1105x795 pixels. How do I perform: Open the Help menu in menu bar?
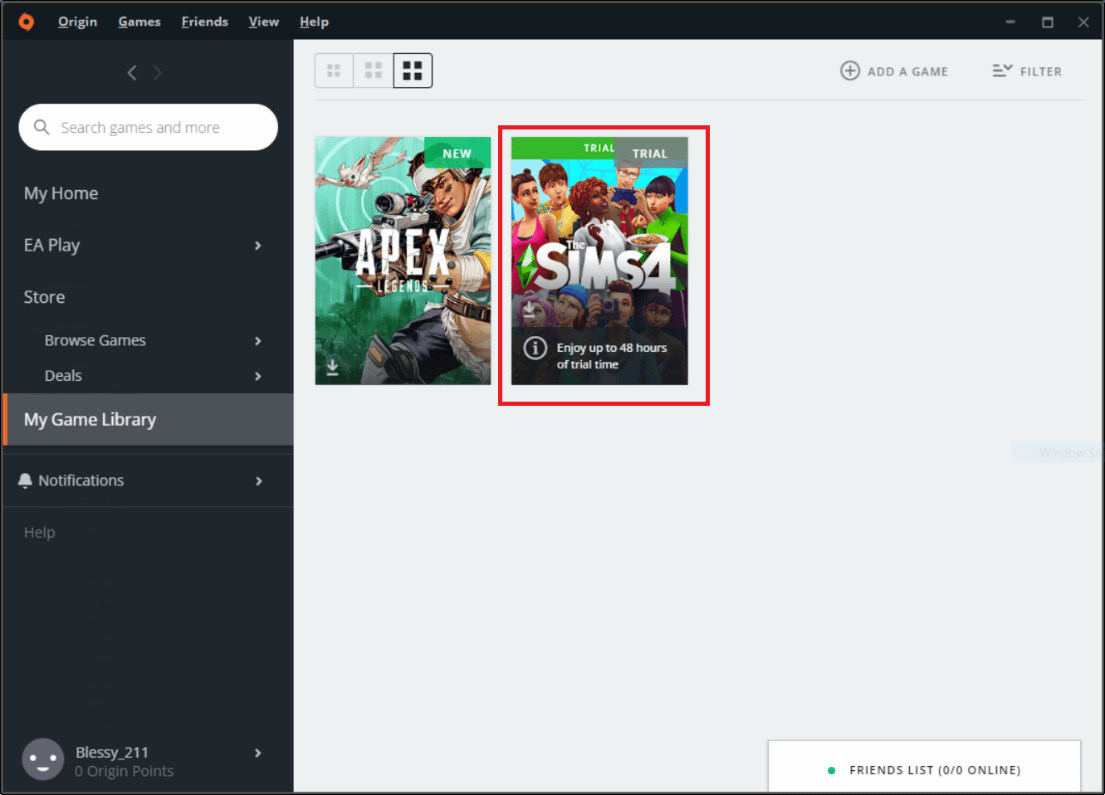click(x=314, y=22)
